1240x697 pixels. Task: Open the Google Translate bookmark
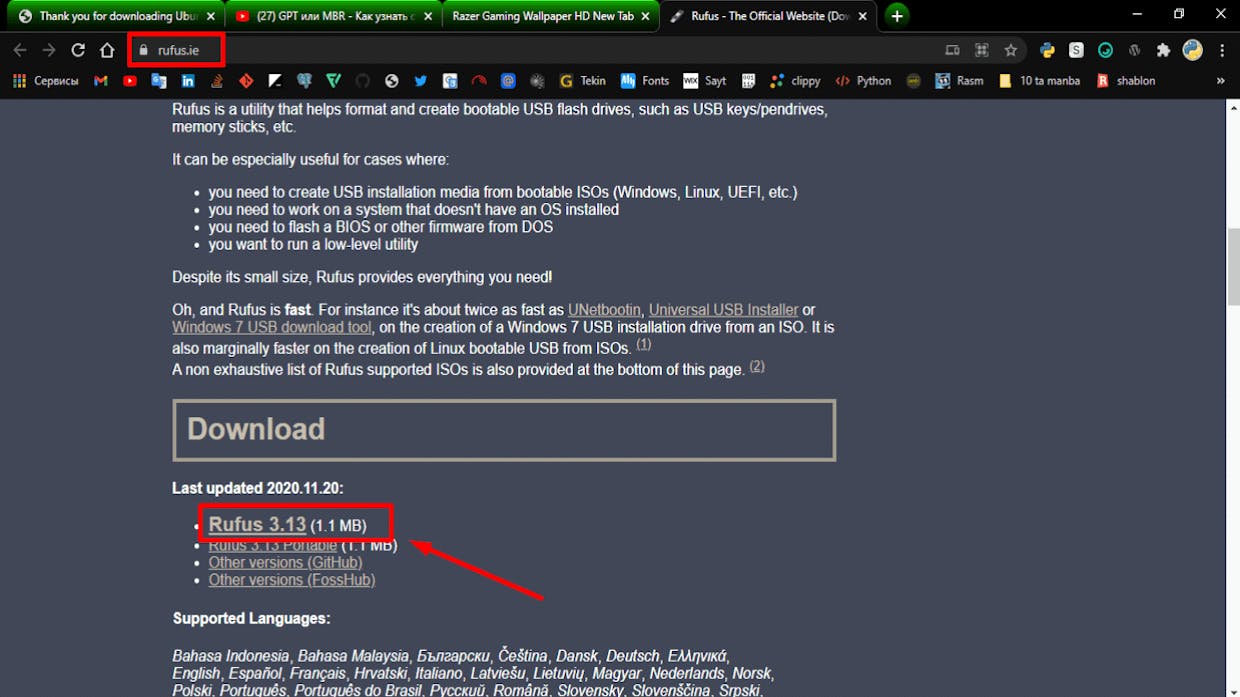[159, 81]
